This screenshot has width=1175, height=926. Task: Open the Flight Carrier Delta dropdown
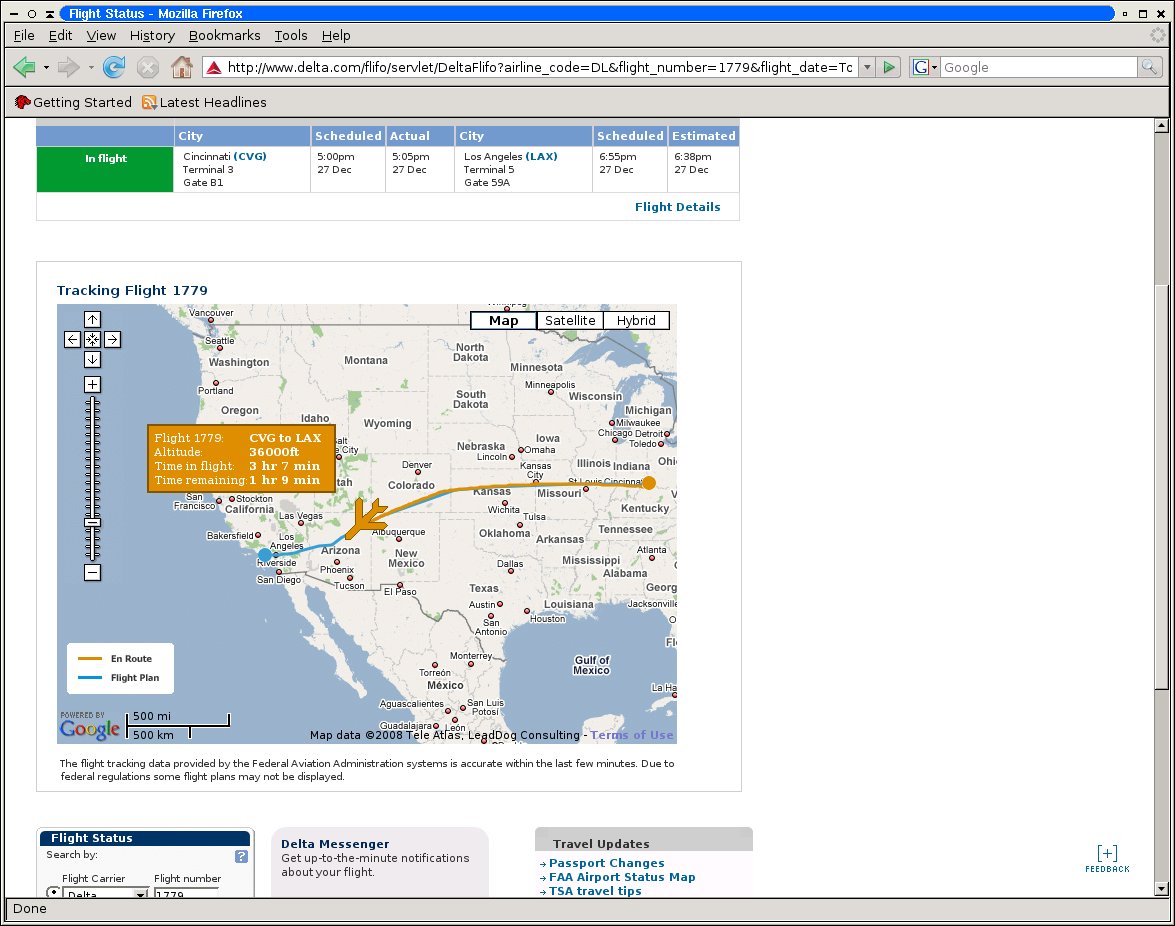click(x=106, y=893)
